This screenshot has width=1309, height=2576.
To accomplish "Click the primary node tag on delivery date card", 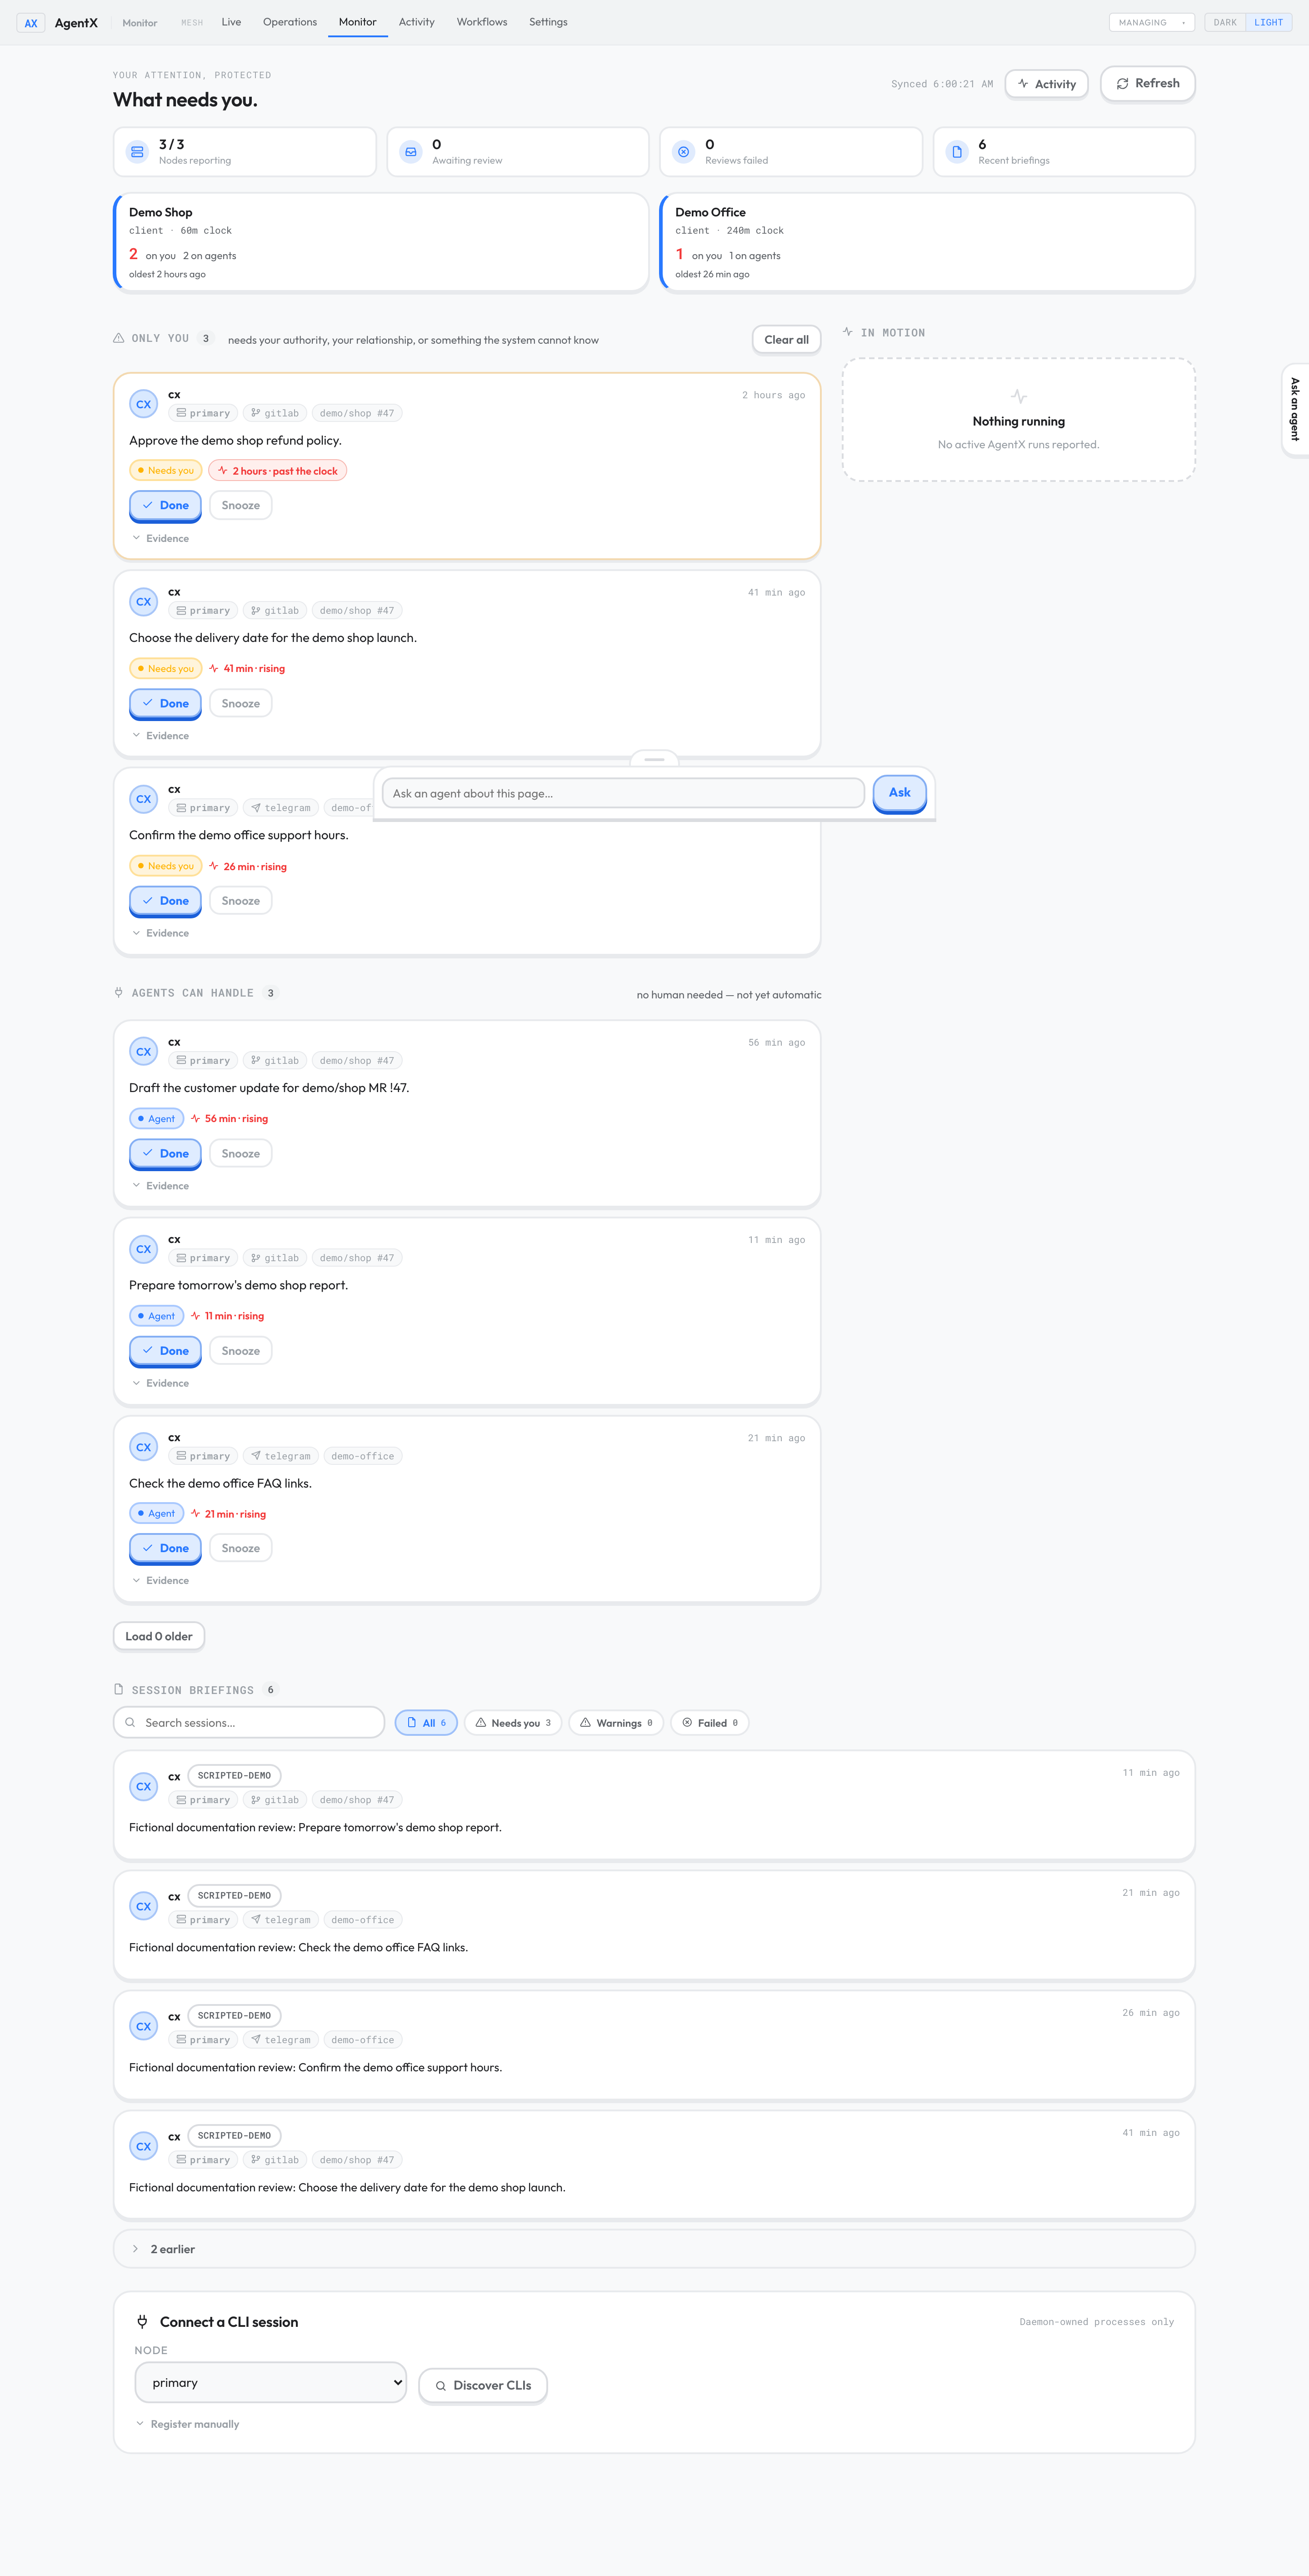I will click(203, 610).
